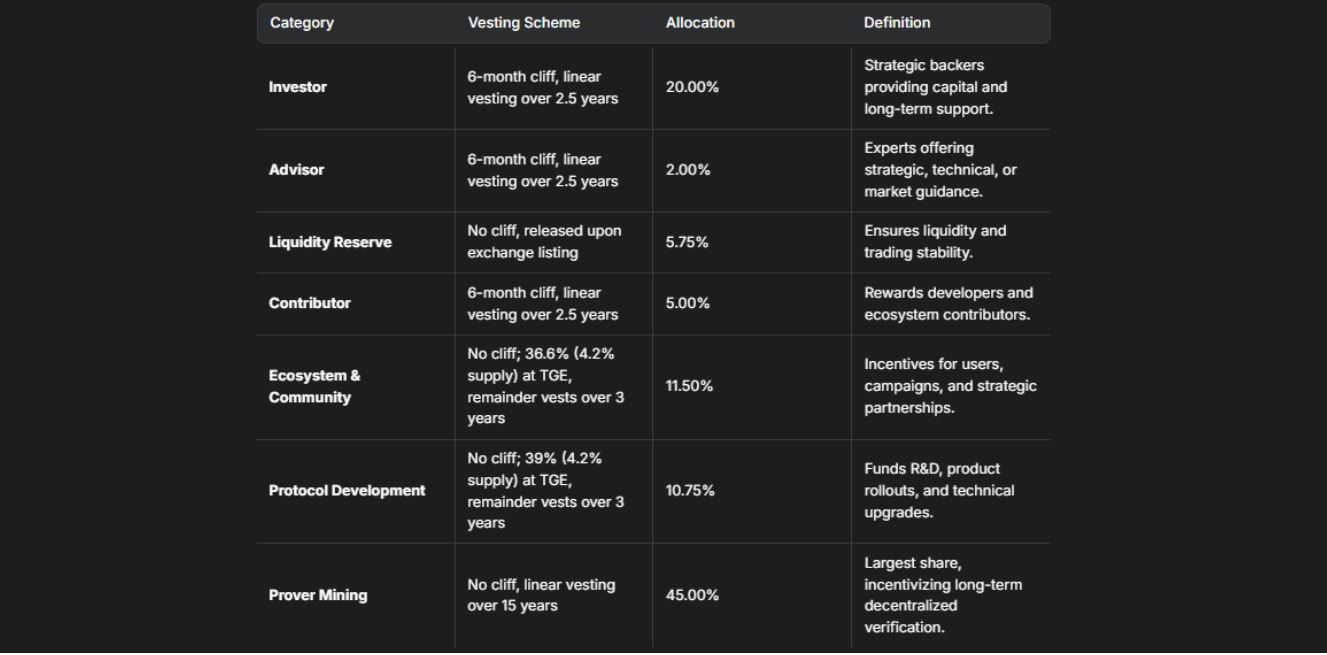
Task: Click the Contributor row label
Action: [310, 303]
